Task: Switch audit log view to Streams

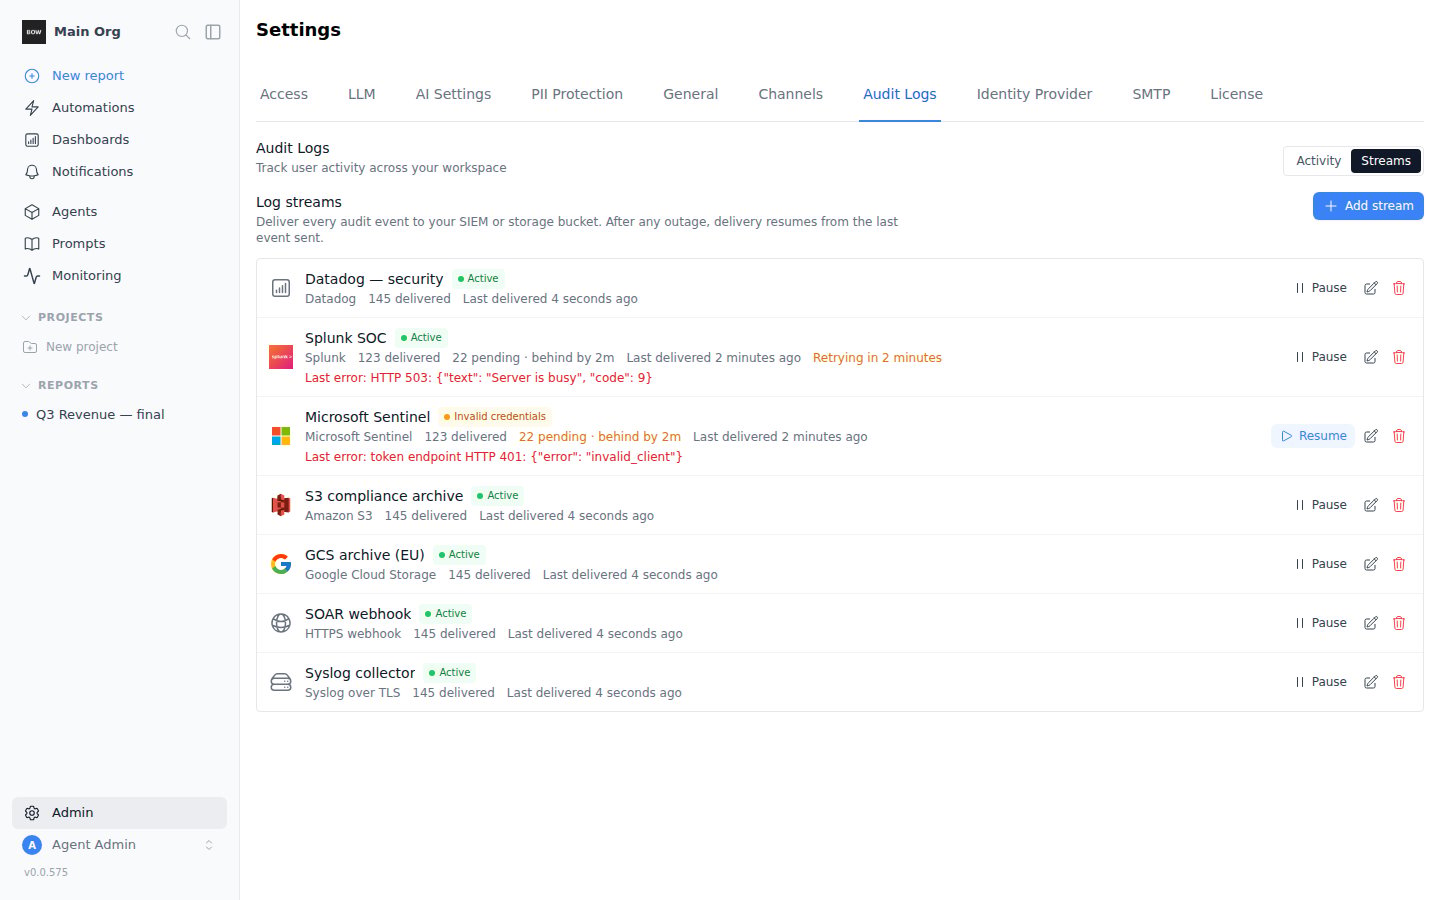Action: [1385, 161]
